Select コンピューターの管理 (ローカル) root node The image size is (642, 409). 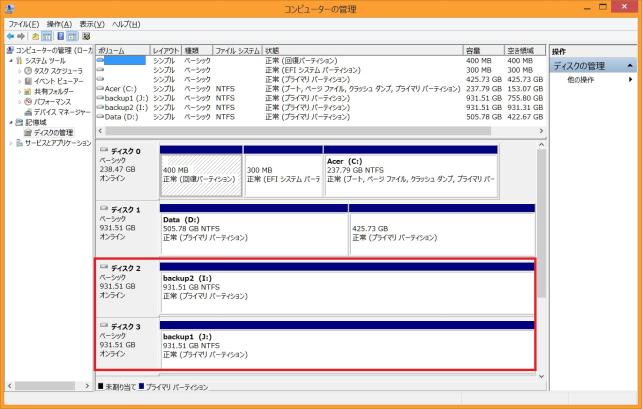point(54,50)
